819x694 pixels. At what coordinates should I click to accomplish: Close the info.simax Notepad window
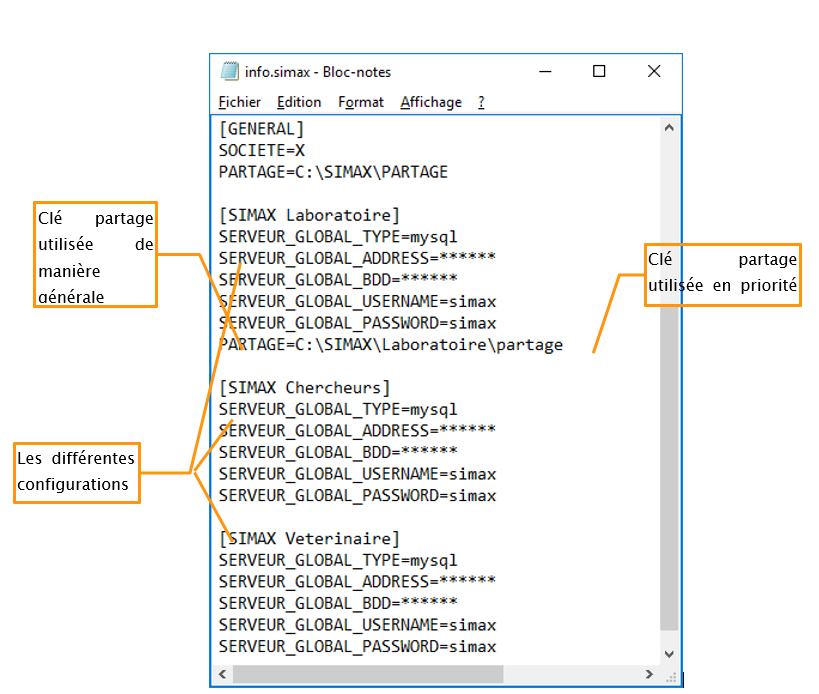[x=653, y=72]
